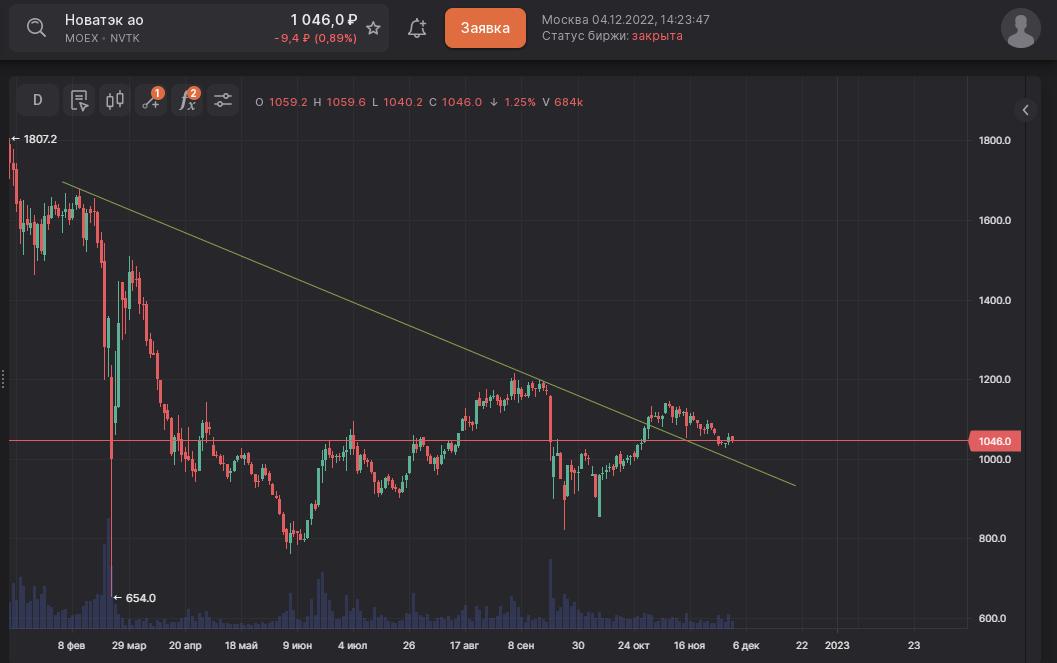Click the instrument search magnifier icon

35,27
